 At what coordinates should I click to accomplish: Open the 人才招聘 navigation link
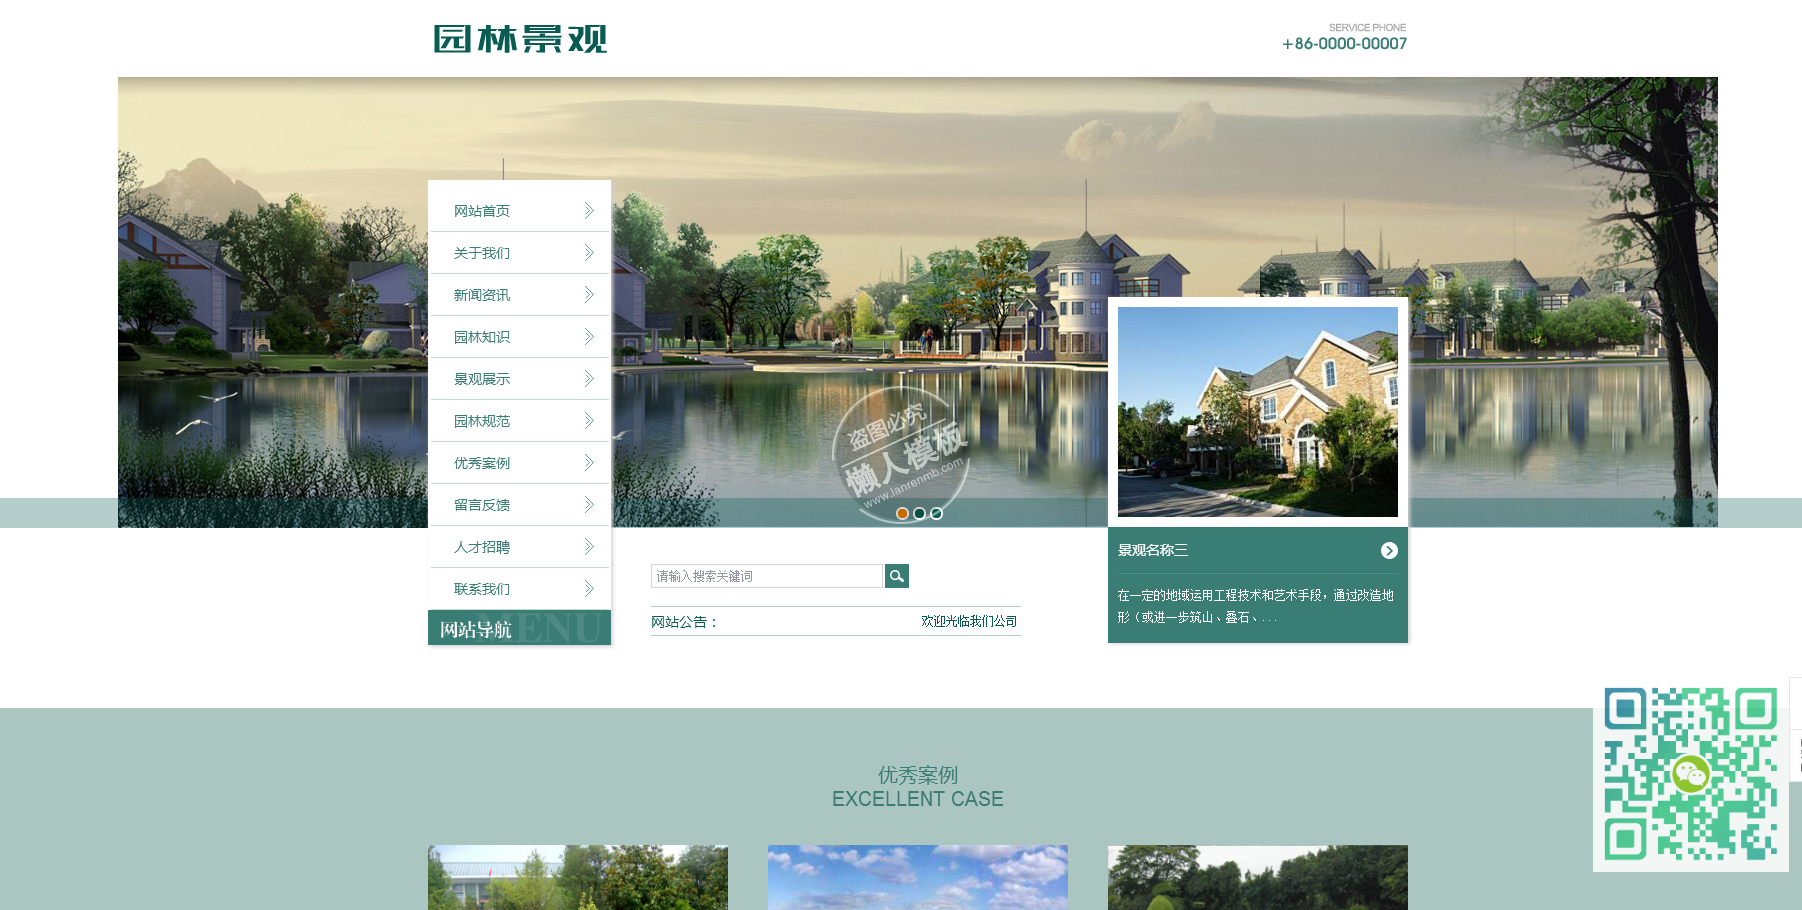click(482, 547)
